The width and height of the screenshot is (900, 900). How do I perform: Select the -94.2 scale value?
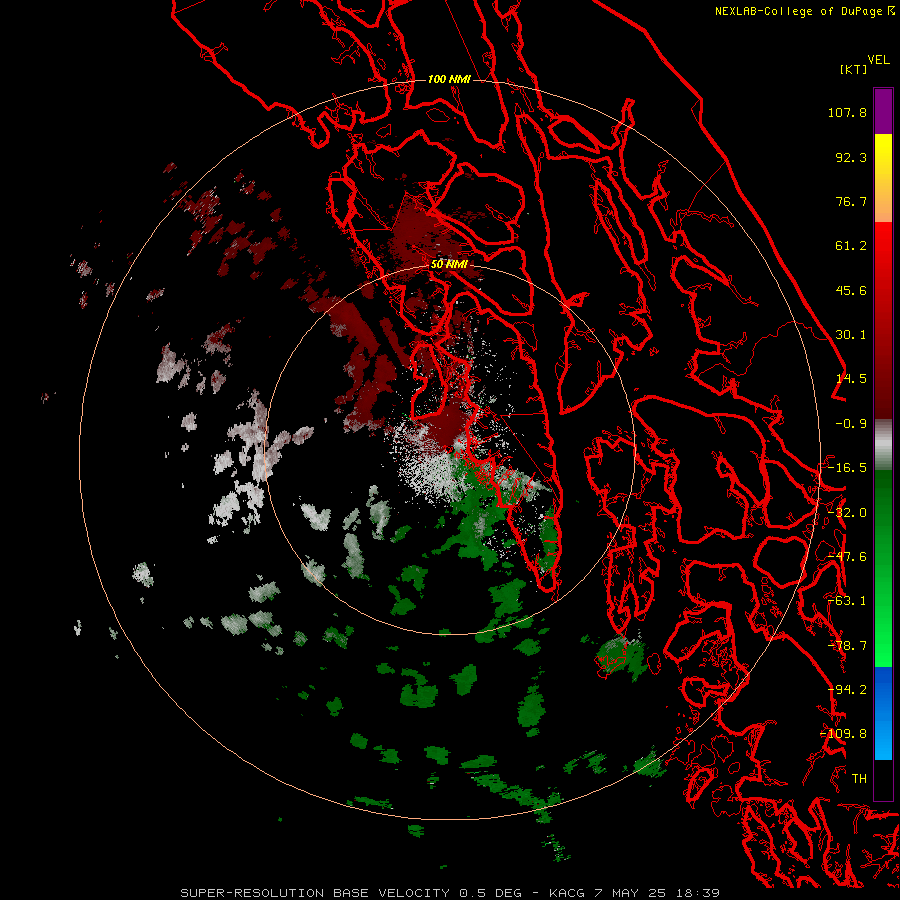pos(847,690)
